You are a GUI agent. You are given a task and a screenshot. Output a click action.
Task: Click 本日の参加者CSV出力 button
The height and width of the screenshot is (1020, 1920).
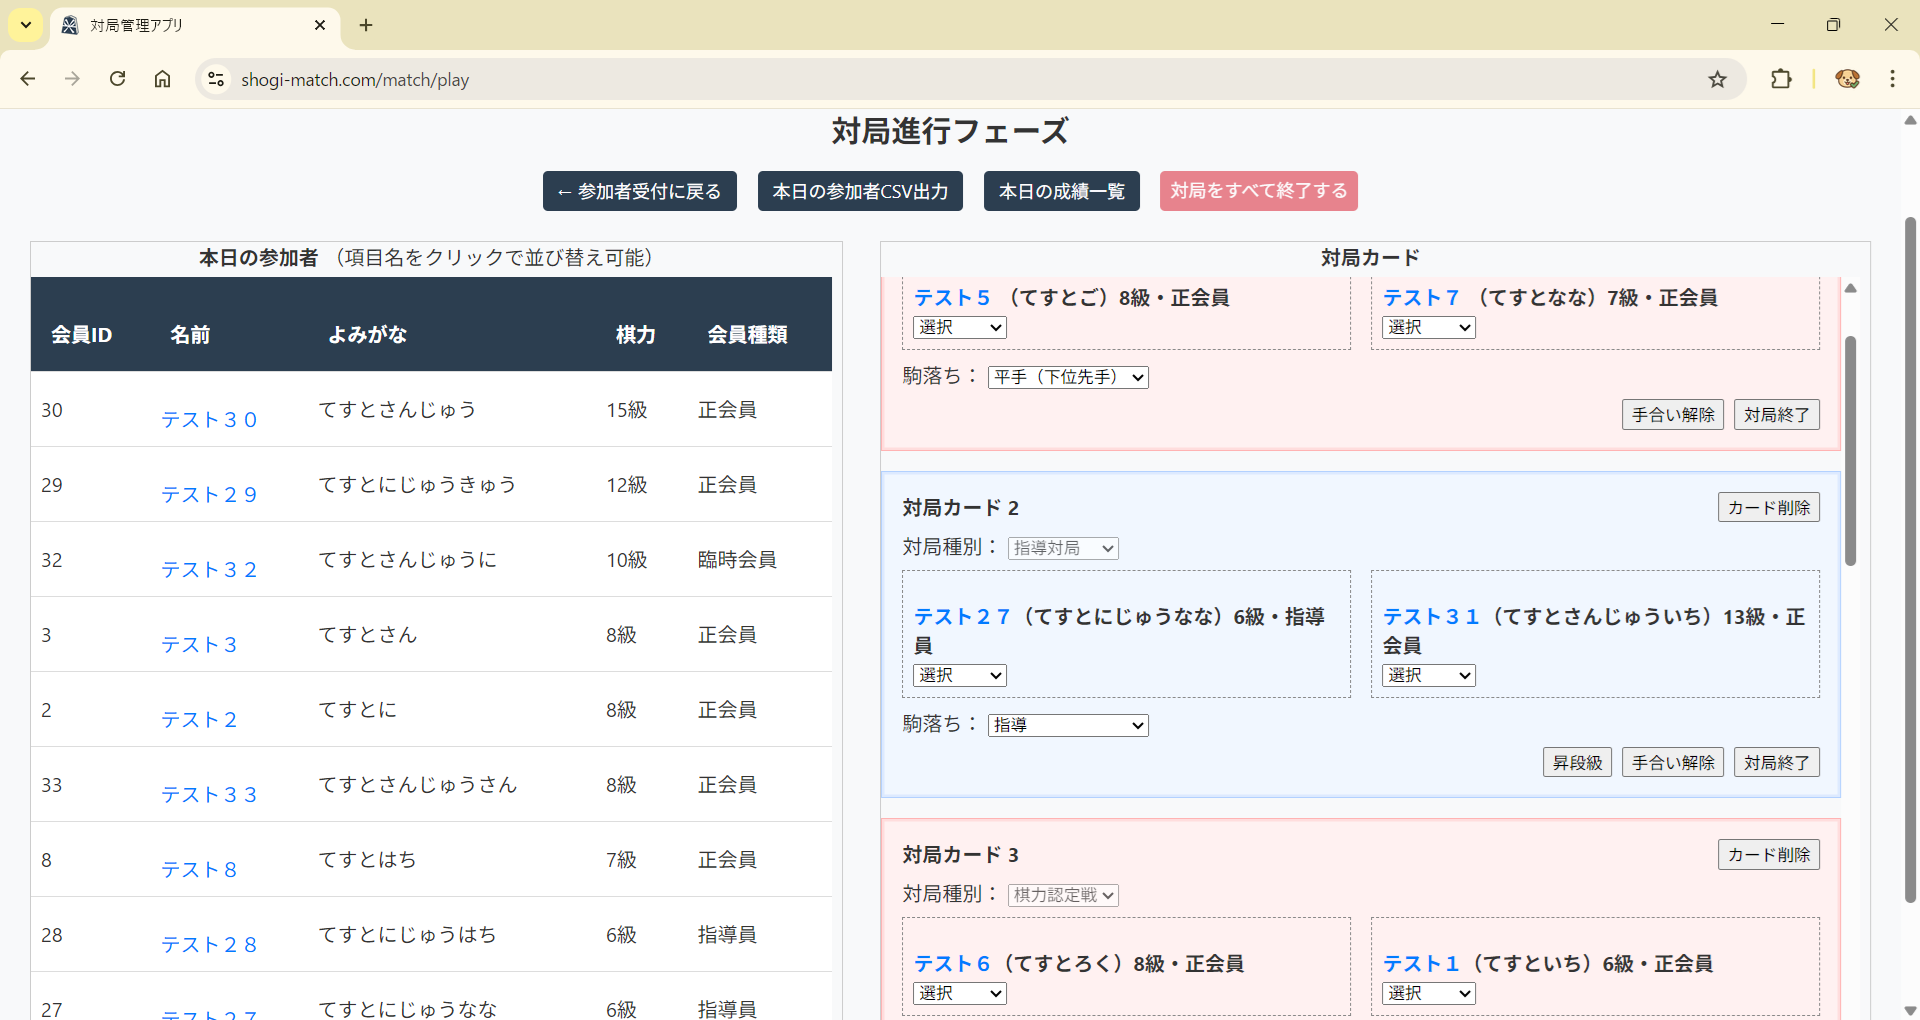(x=860, y=191)
